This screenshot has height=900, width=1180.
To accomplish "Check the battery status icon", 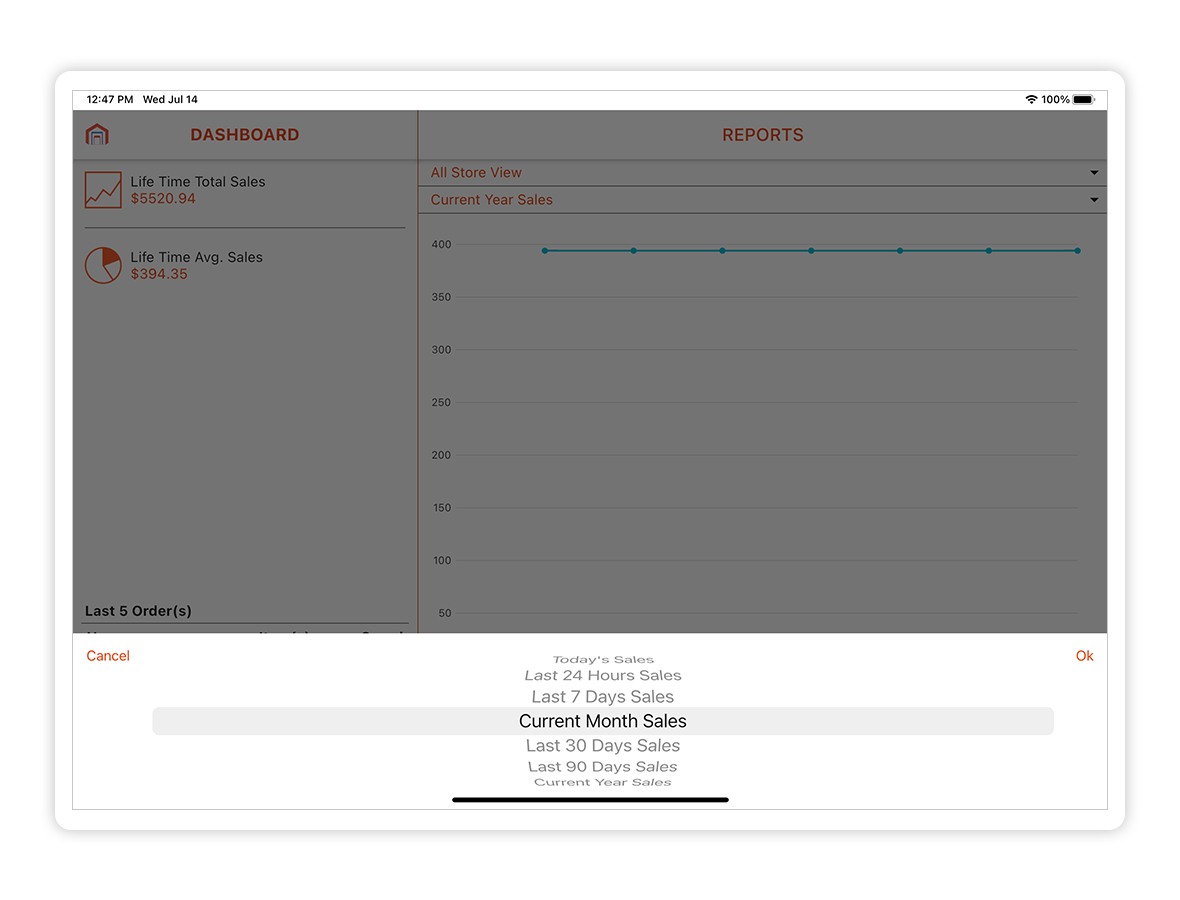I will pos(1084,99).
